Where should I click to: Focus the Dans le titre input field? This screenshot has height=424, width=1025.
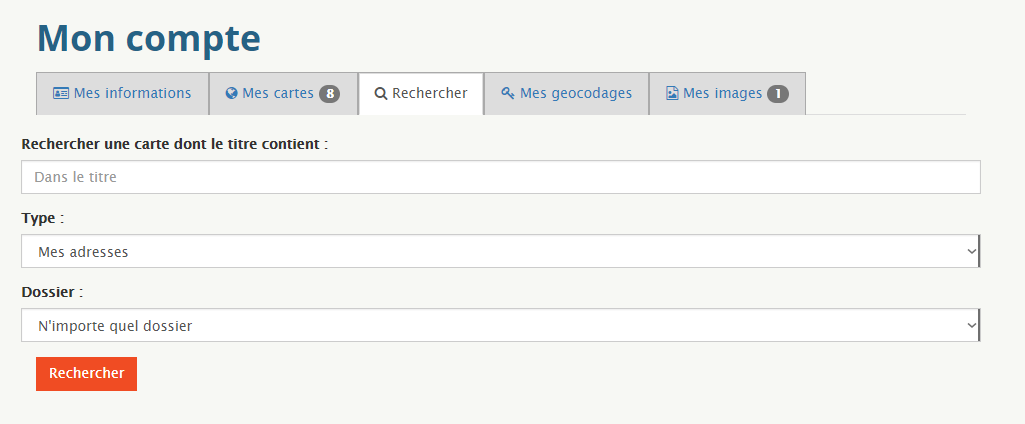[x=501, y=177]
